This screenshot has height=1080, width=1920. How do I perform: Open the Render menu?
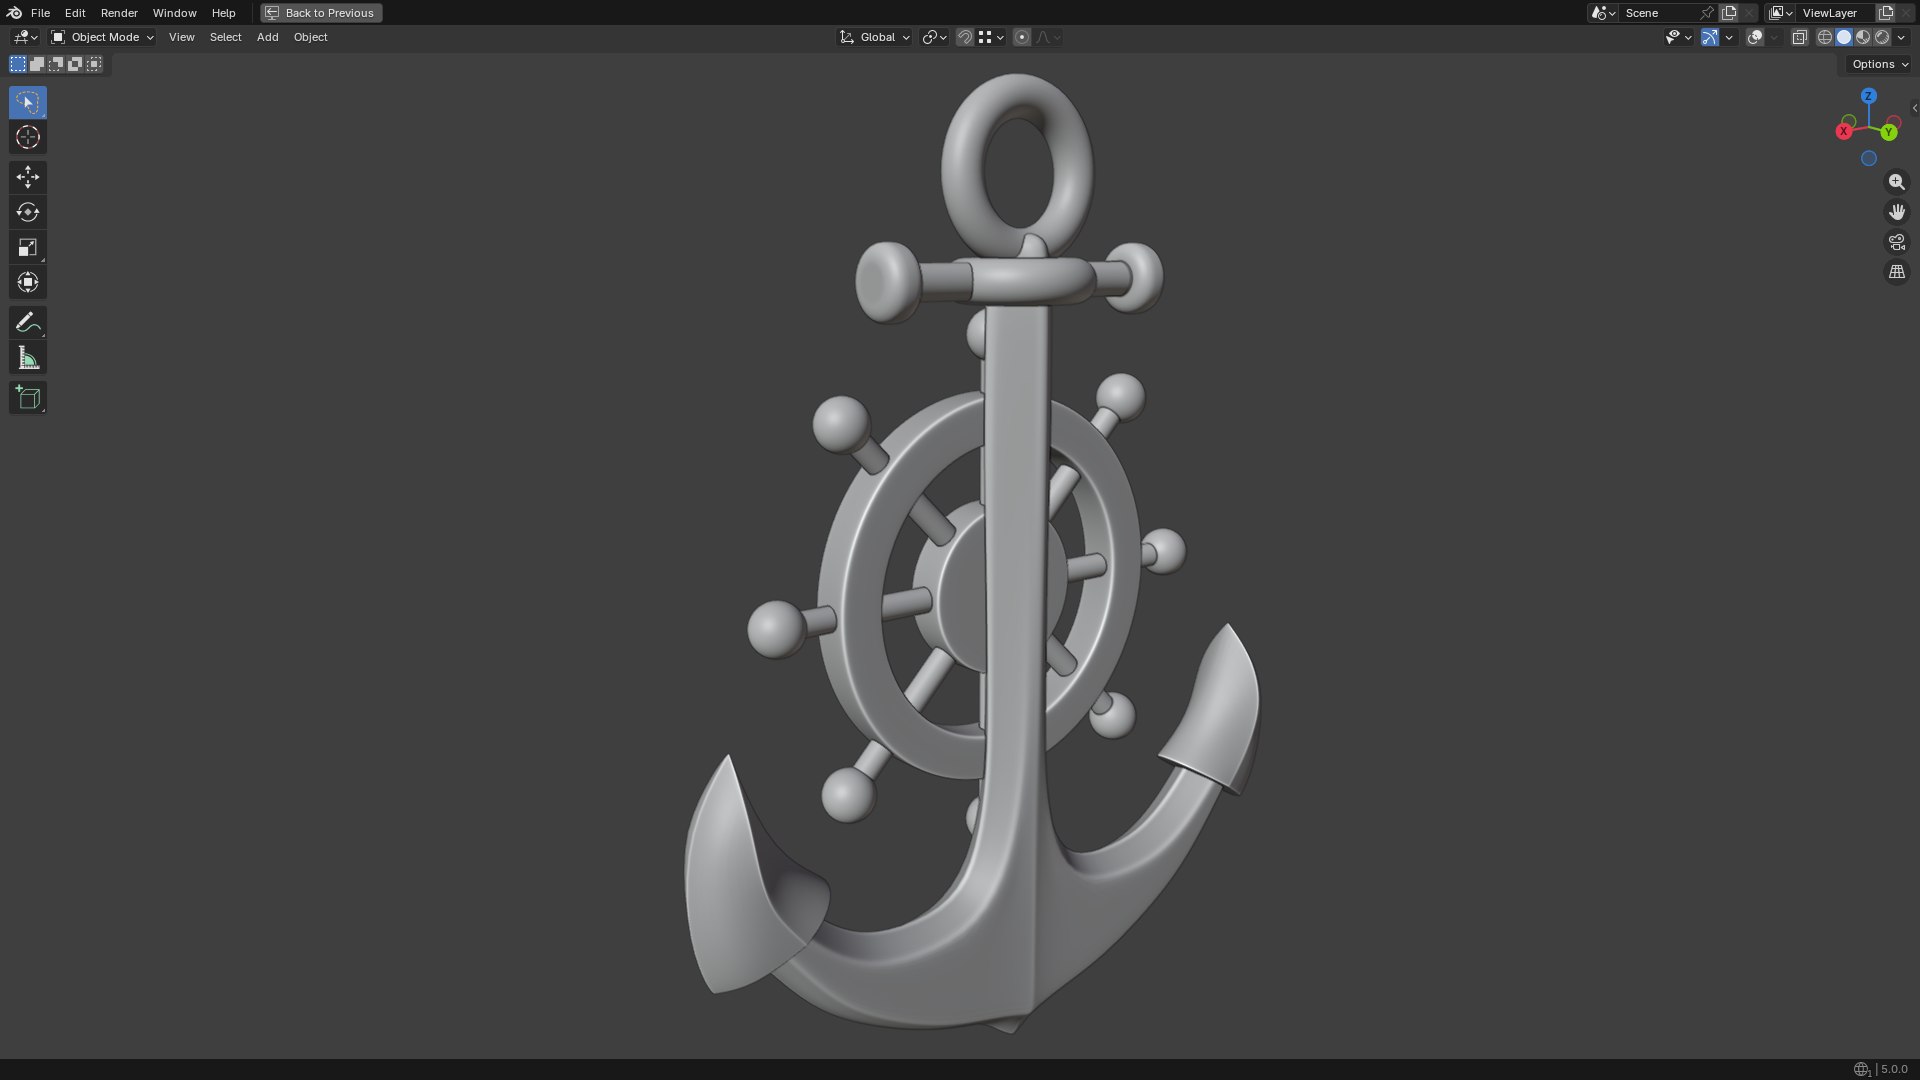point(119,13)
